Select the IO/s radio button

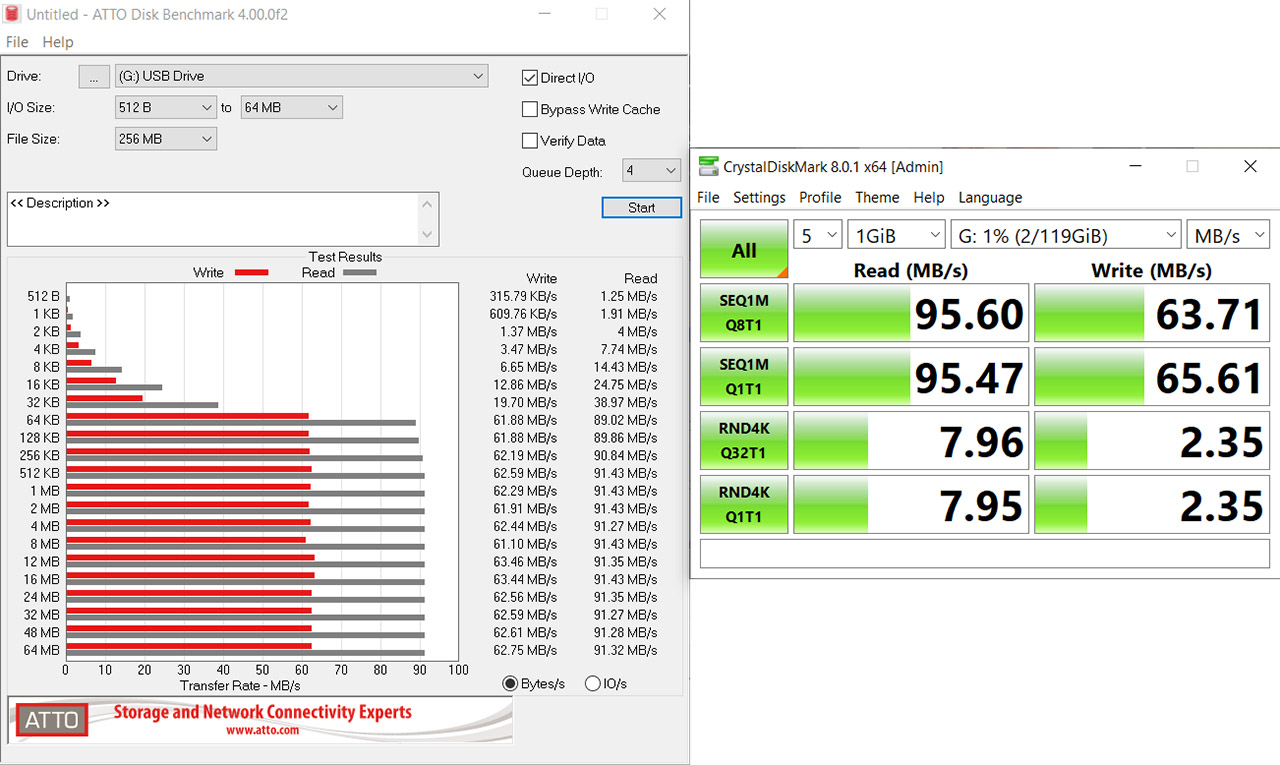593,684
